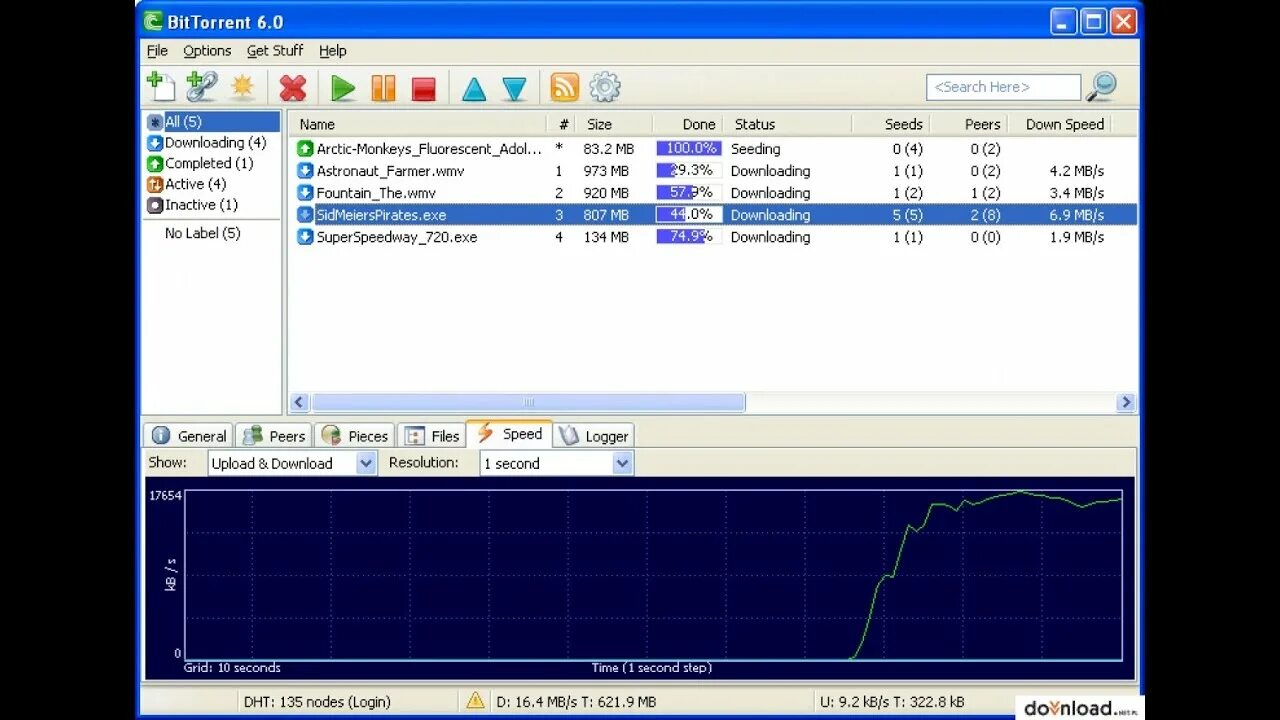Open the RSS Downloader icon

click(x=564, y=88)
